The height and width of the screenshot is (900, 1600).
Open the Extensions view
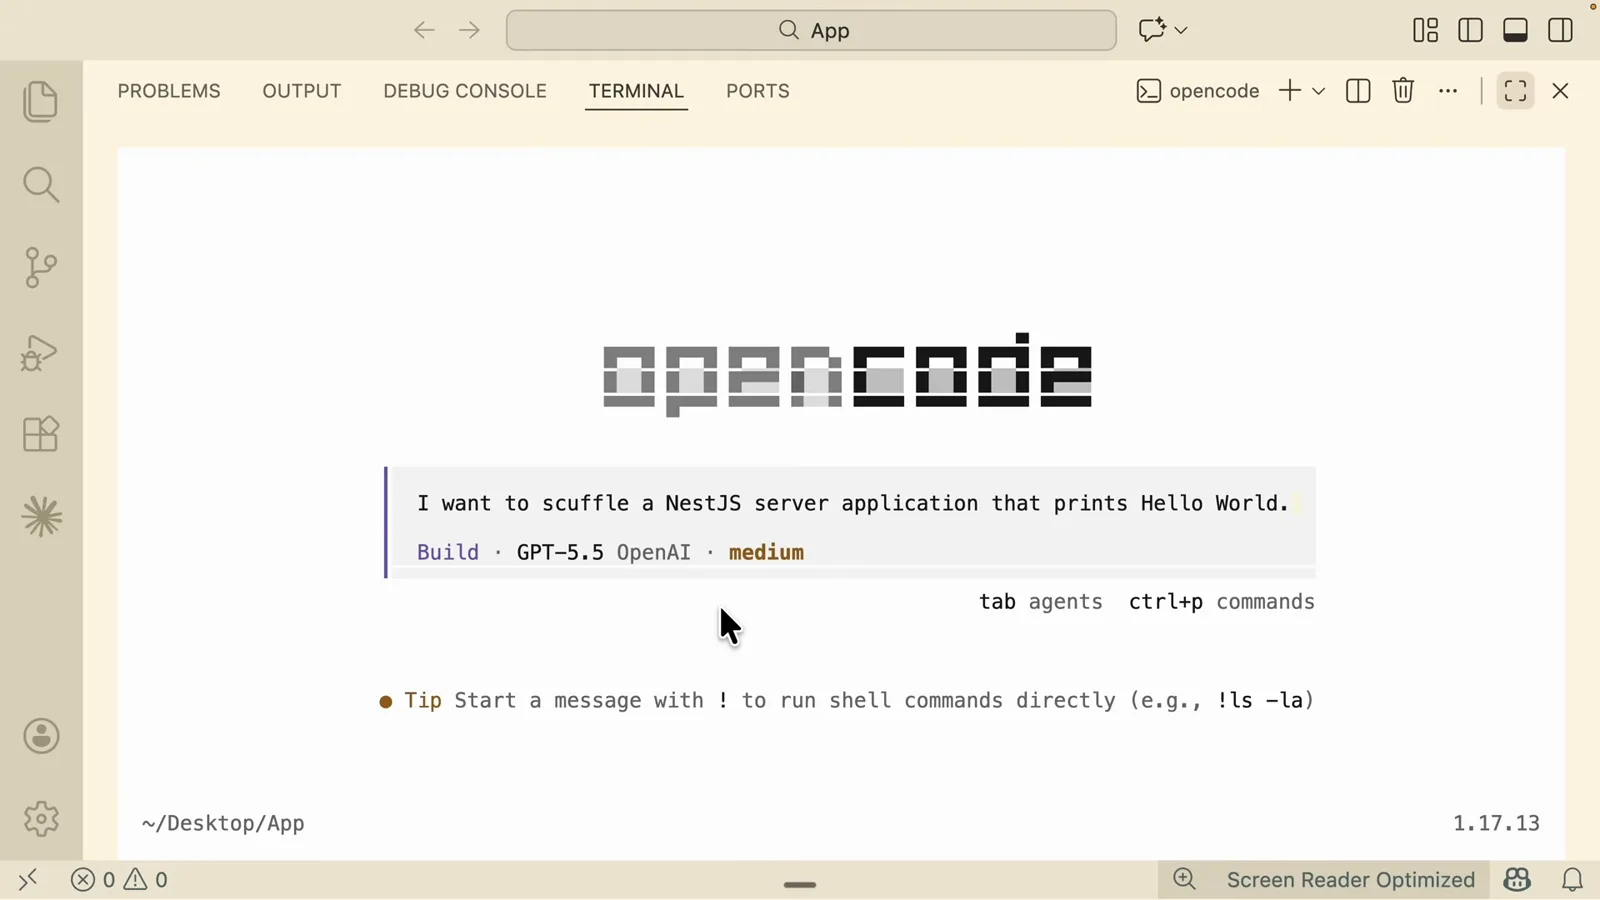pos(41,434)
